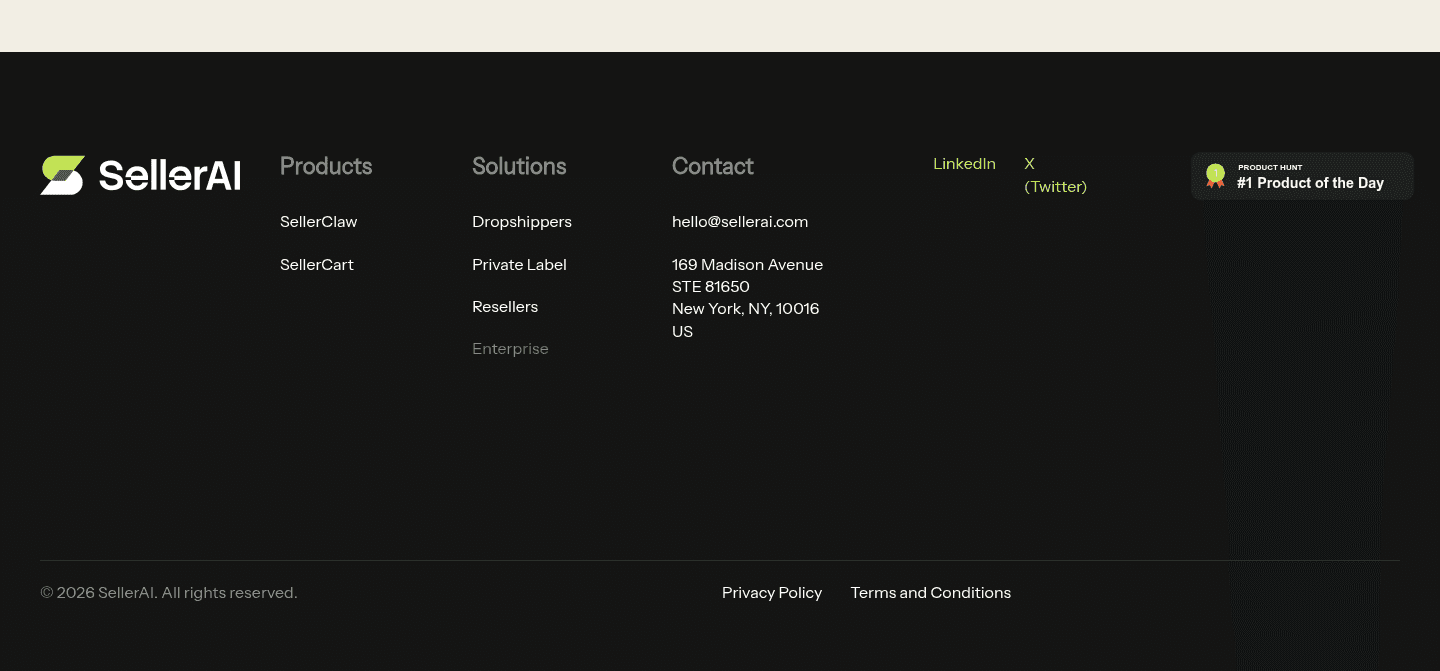Read the Privacy Policy
The height and width of the screenshot is (671, 1440).
coord(772,593)
